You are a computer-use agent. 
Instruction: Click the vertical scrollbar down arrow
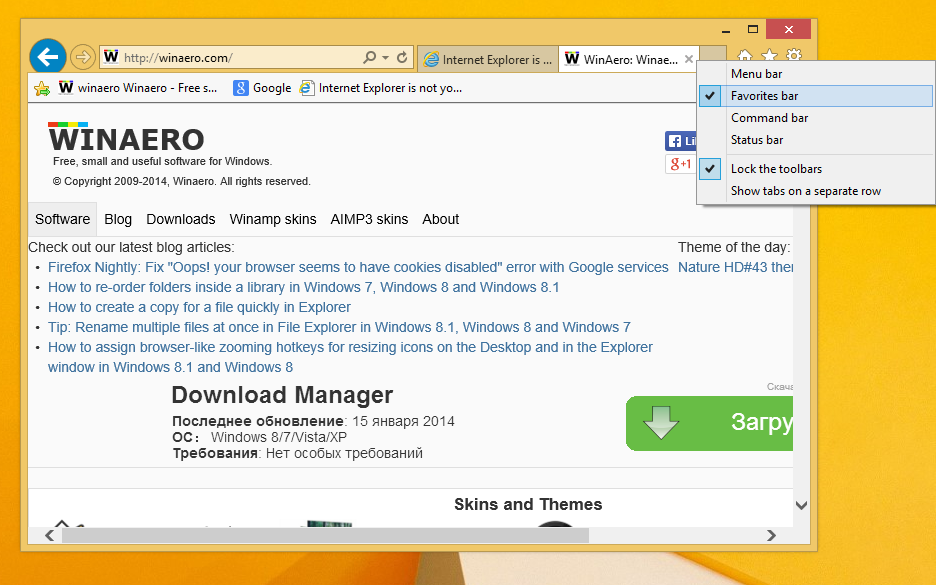click(x=801, y=506)
